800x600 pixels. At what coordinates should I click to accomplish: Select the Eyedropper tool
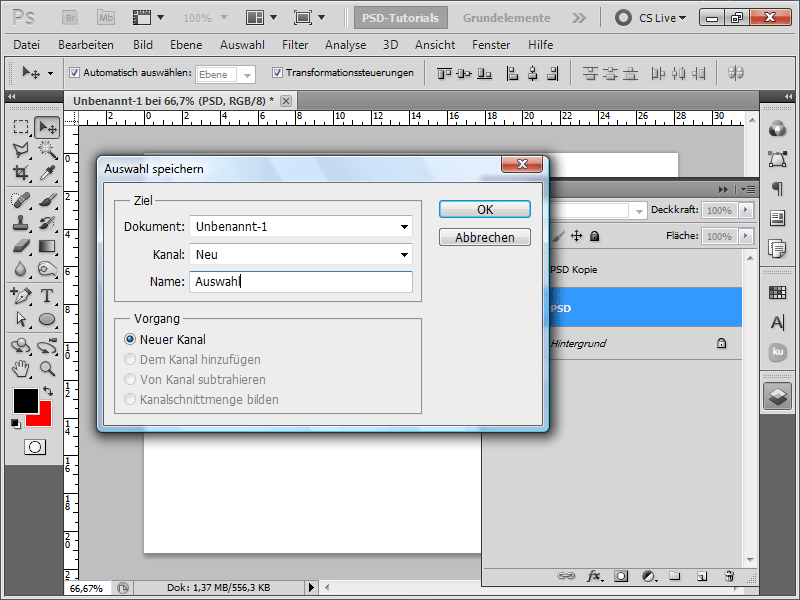pyautogui.click(x=47, y=173)
